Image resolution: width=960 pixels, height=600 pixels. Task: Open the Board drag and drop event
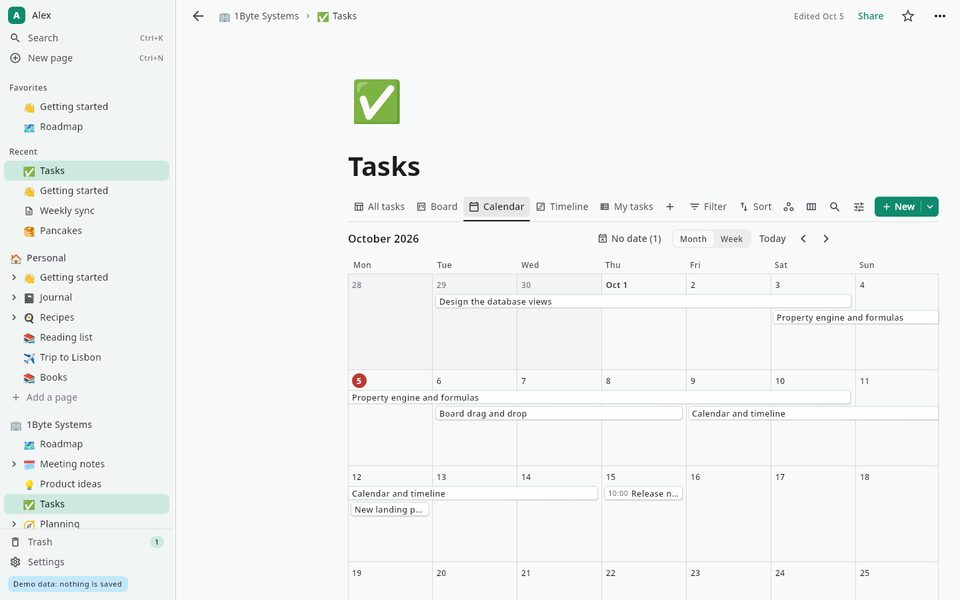click(559, 414)
